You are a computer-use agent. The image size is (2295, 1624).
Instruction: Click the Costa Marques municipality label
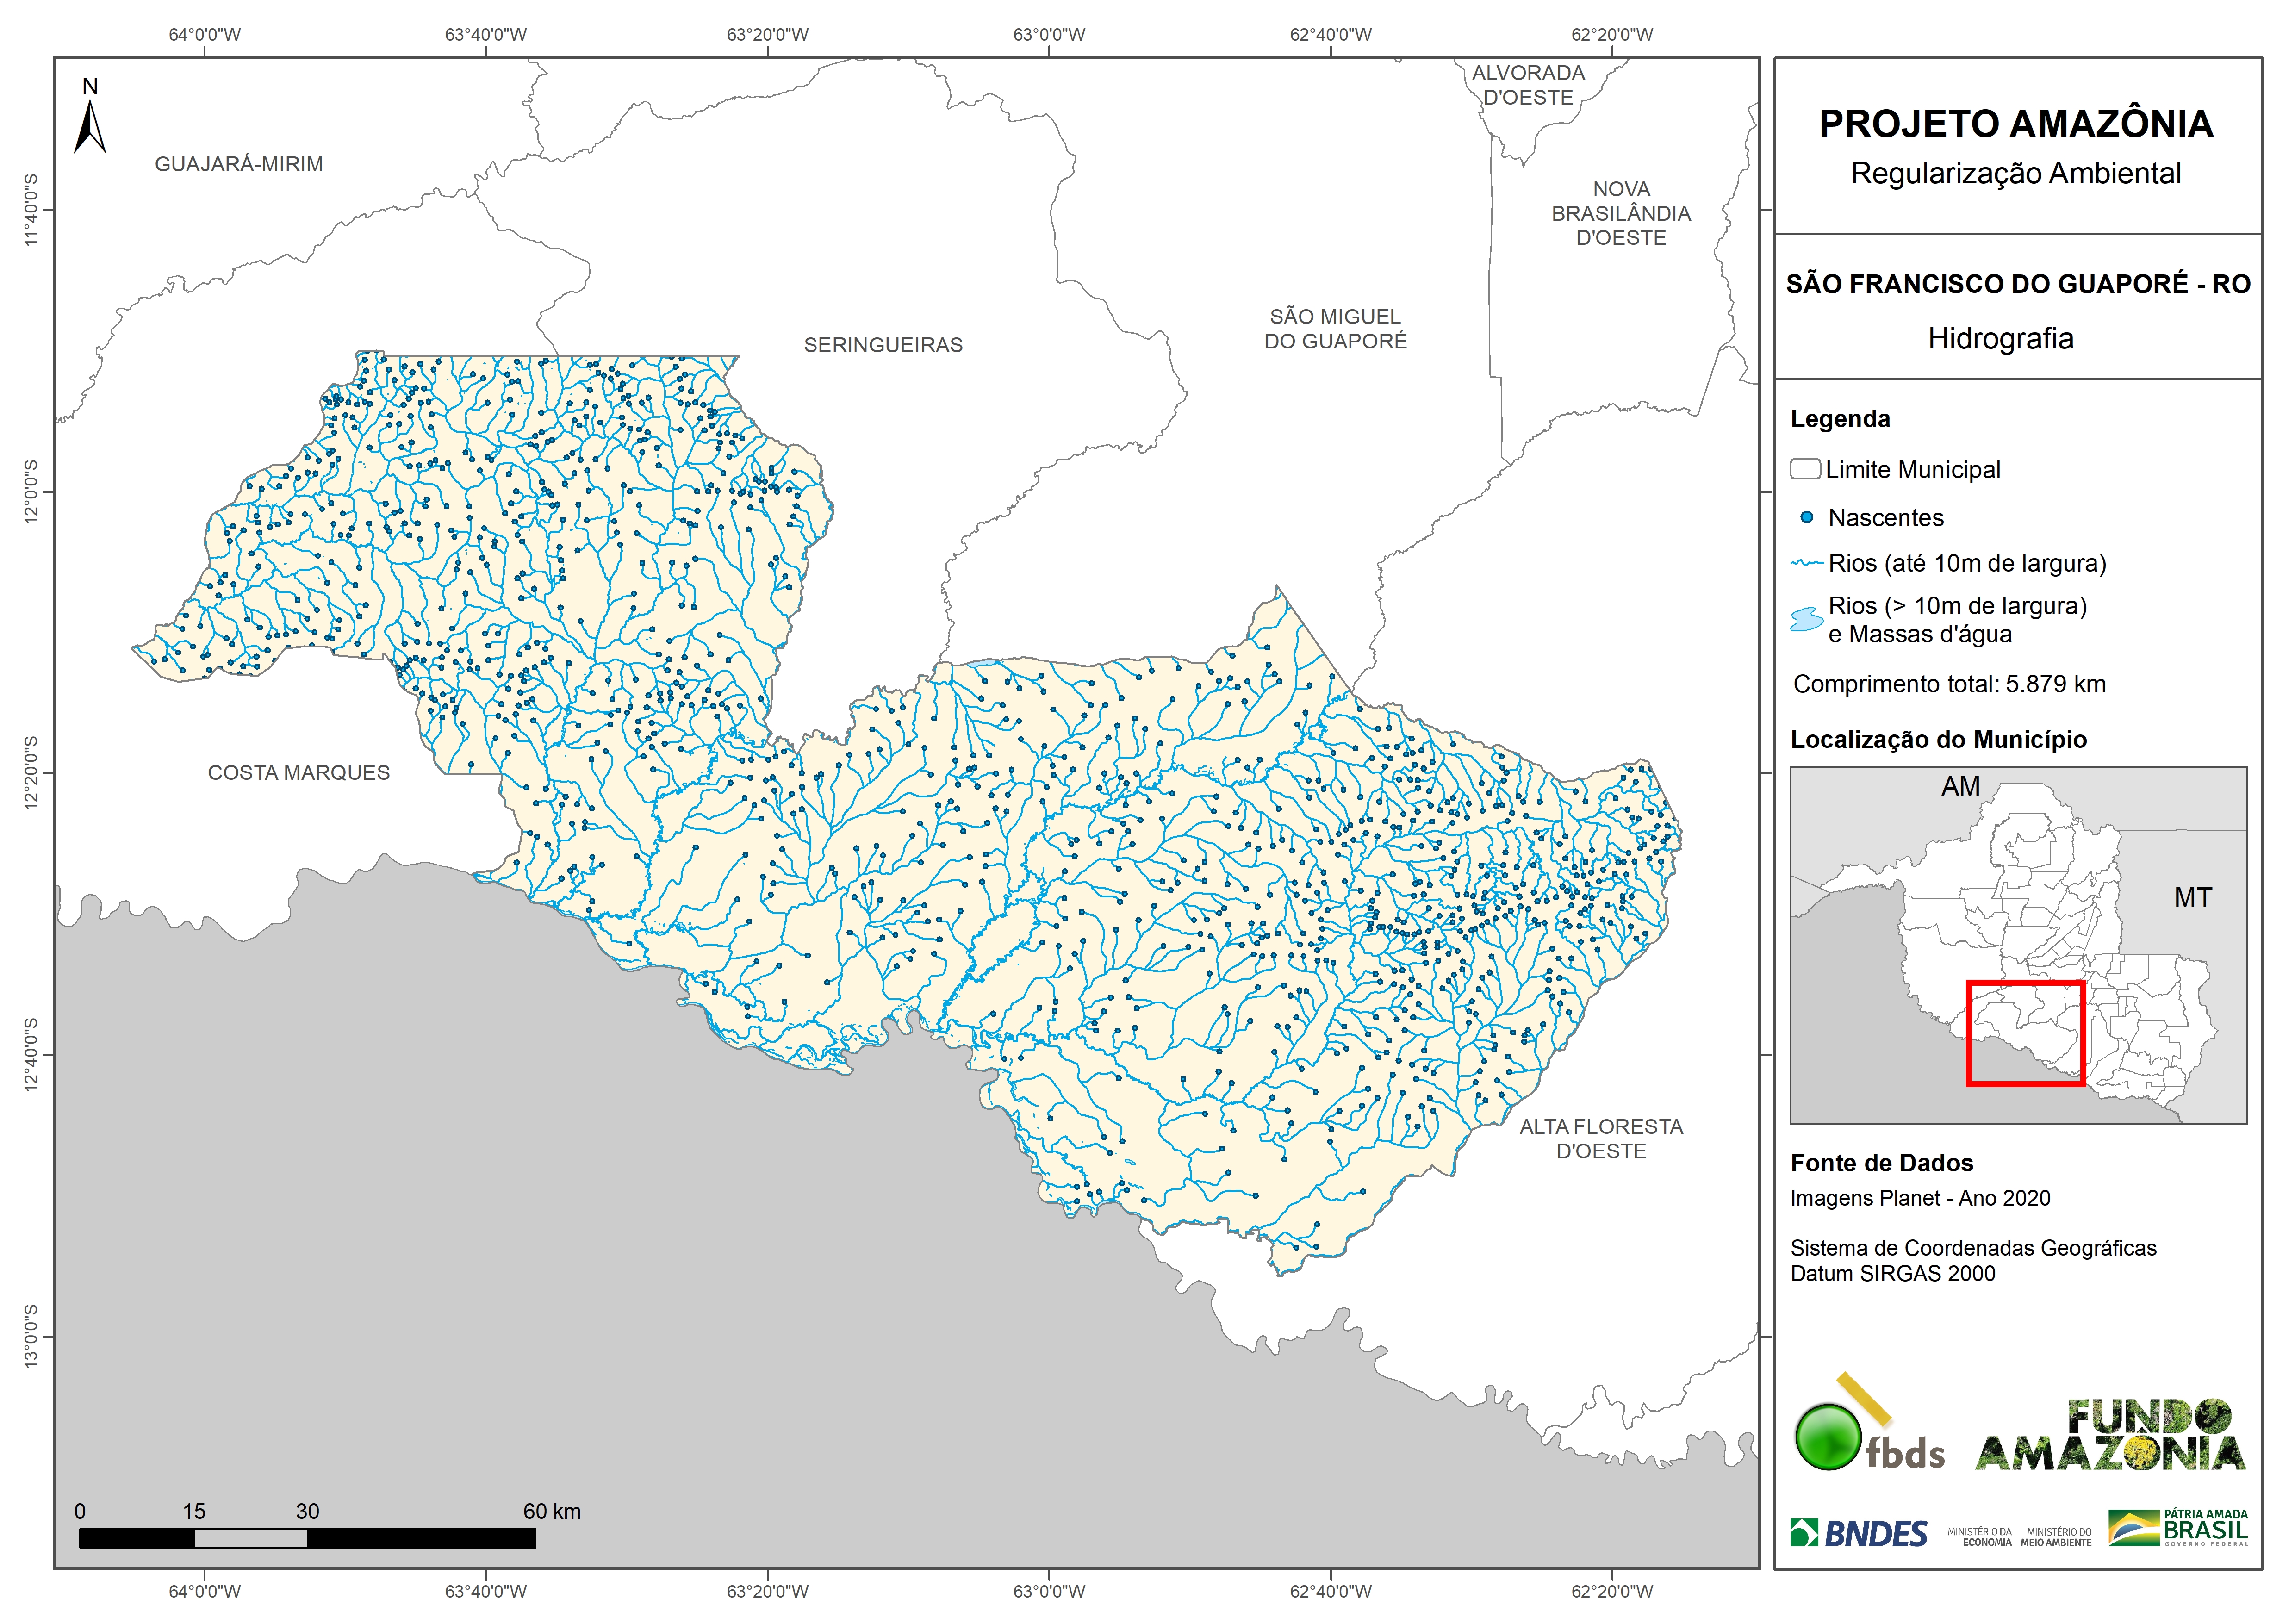click(x=298, y=773)
